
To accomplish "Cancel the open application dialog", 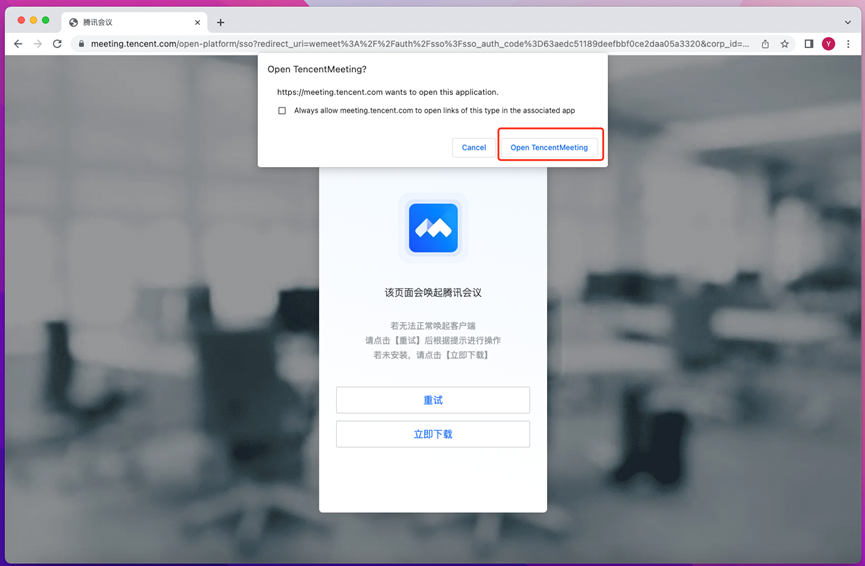I will [474, 147].
